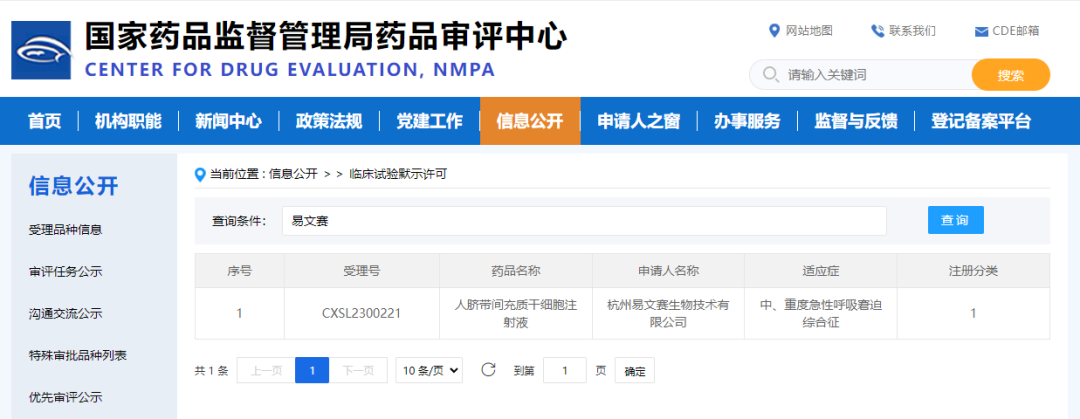1080x419 pixels.
Task: Click the blue 查询 button
Action: [955, 220]
